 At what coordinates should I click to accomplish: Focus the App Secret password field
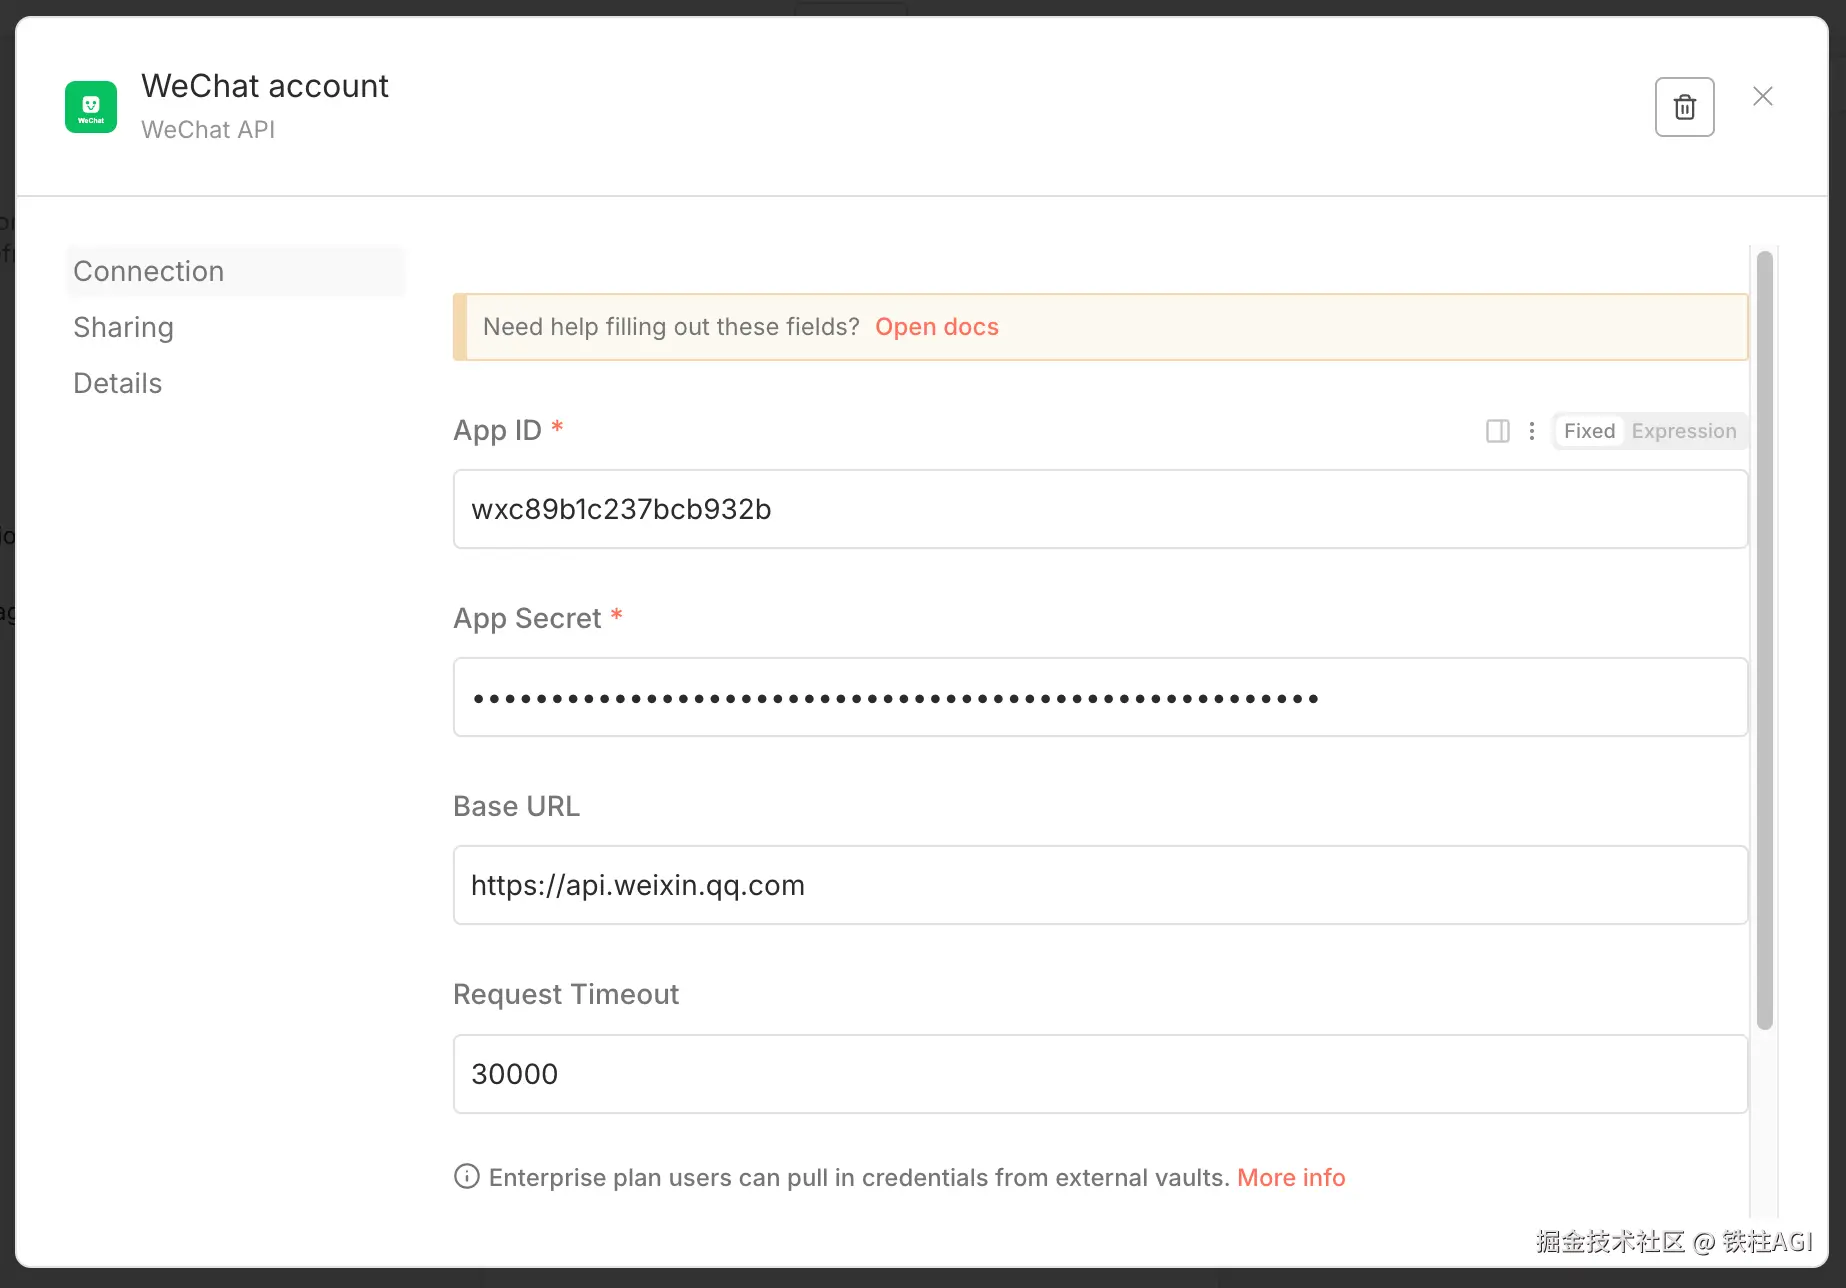click(1100, 697)
